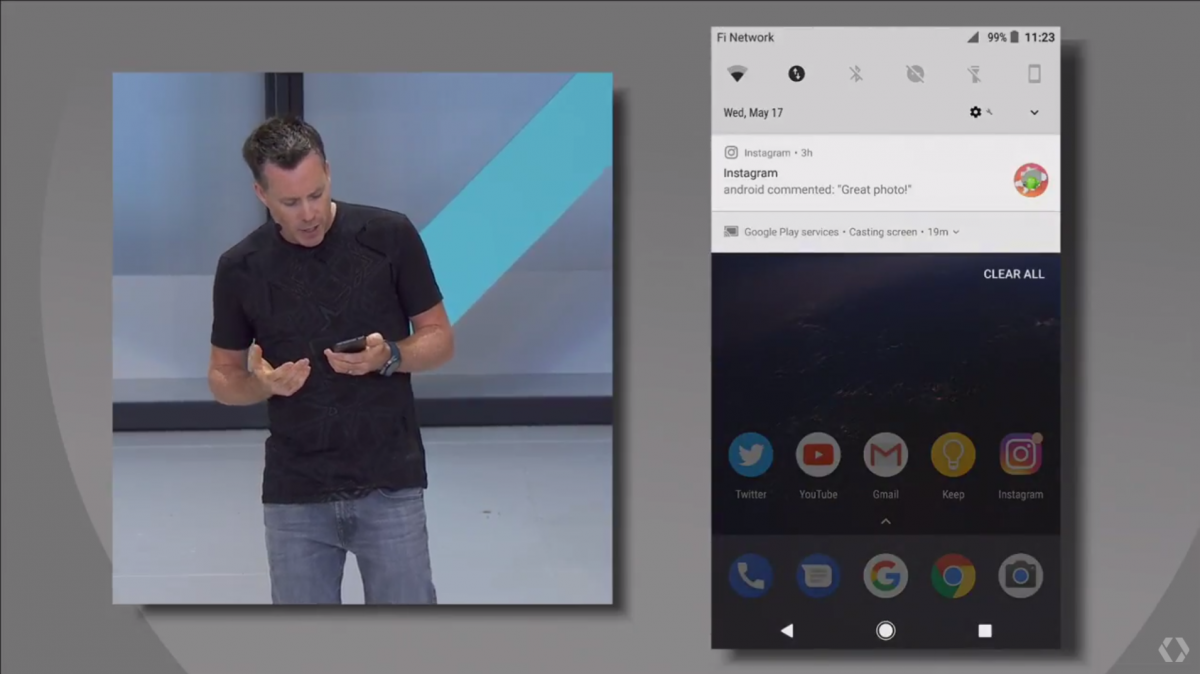Screen dimensions: 1200x674
Task: Launch Instagram from the home screen
Action: [x=1021, y=455]
